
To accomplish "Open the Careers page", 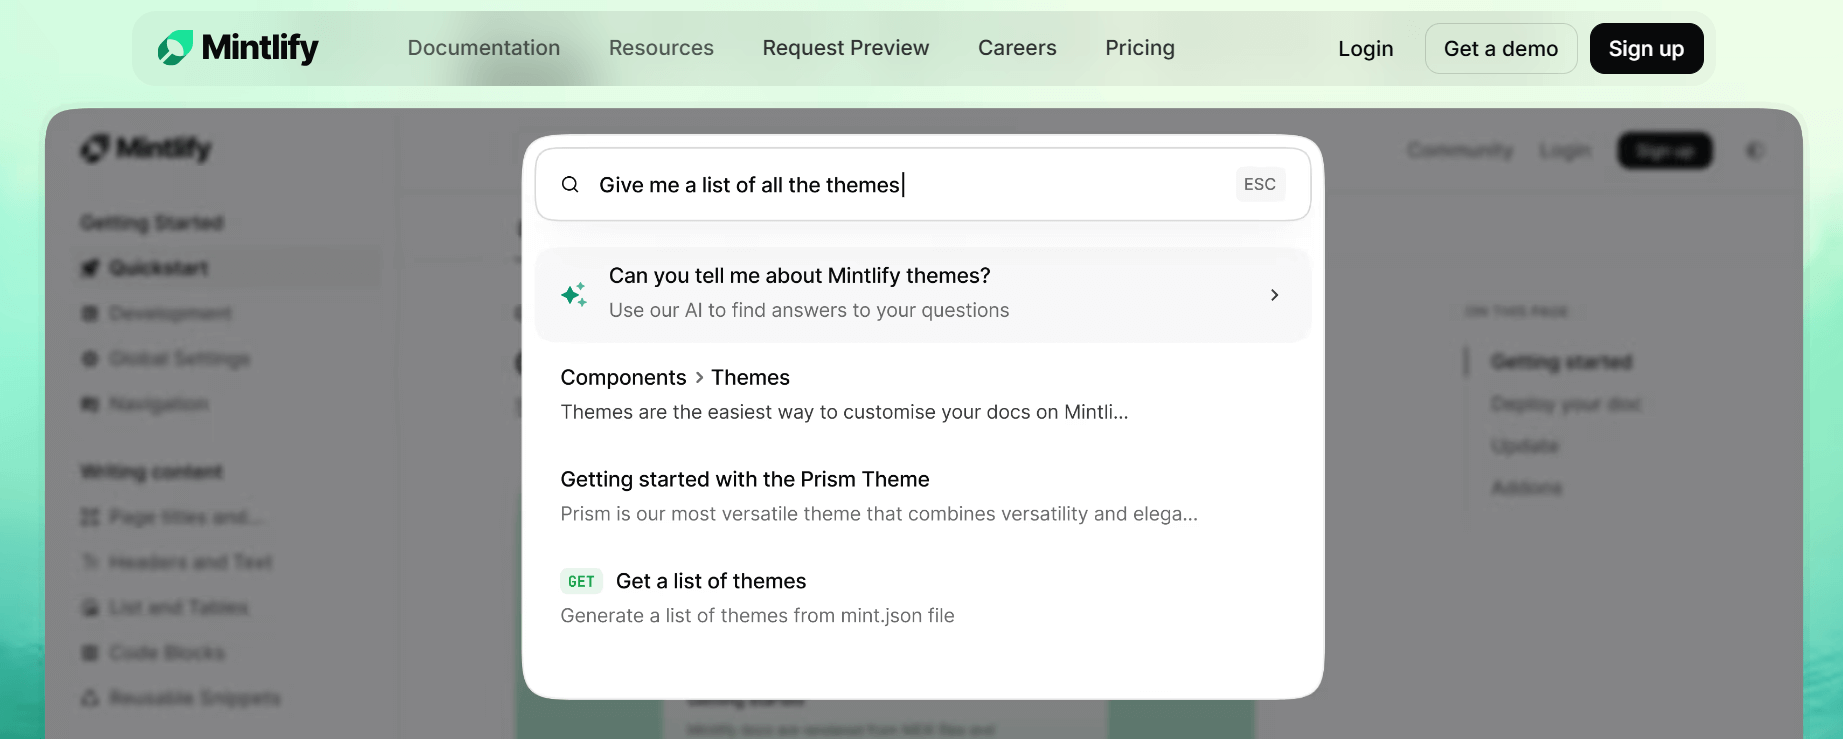I will point(1017,48).
